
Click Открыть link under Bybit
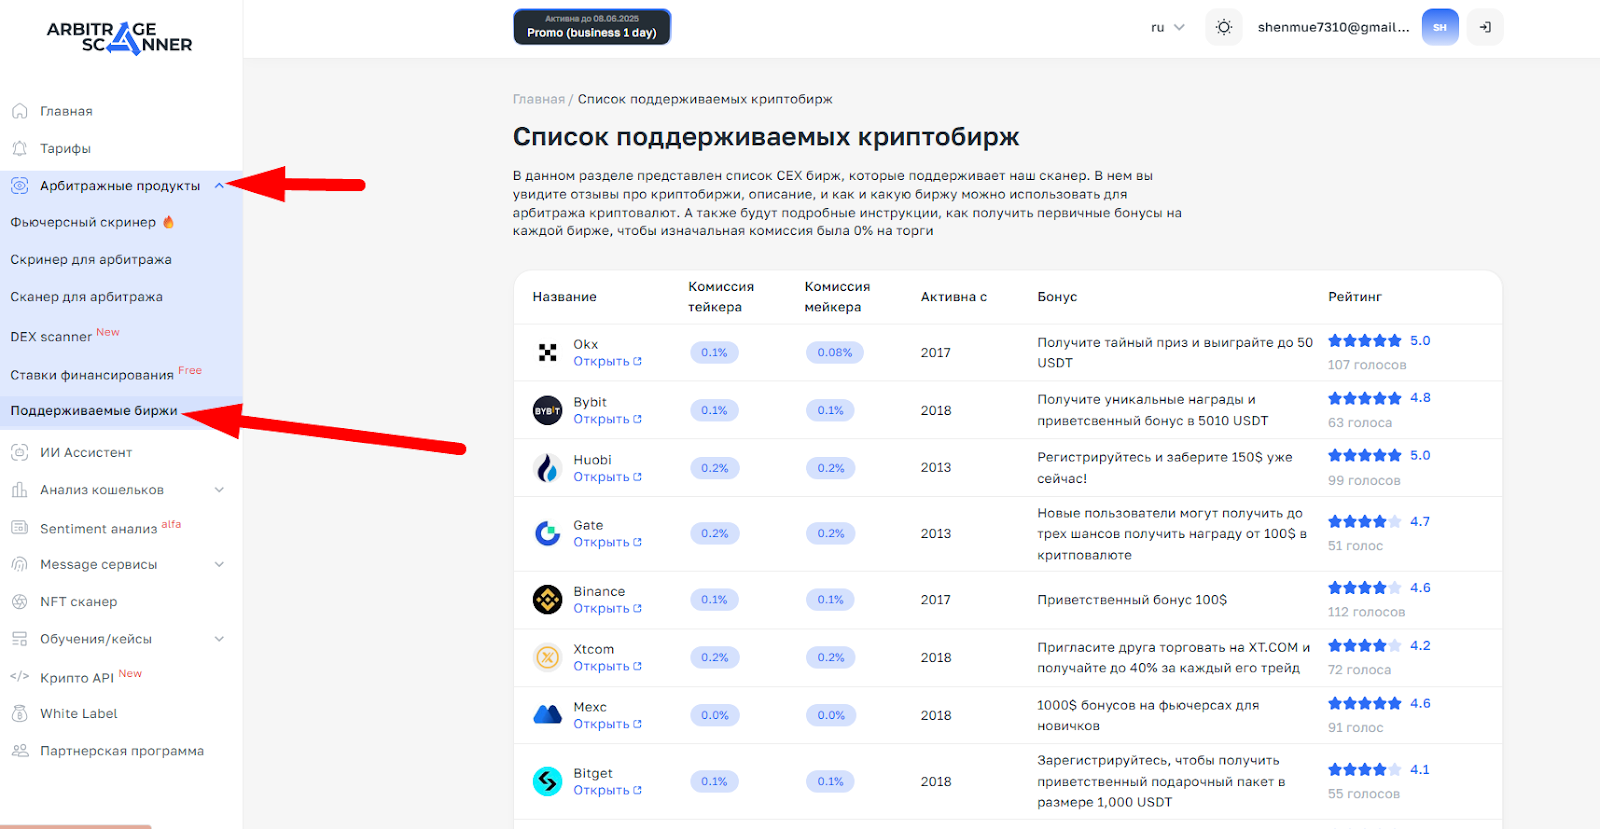[607, 420]
